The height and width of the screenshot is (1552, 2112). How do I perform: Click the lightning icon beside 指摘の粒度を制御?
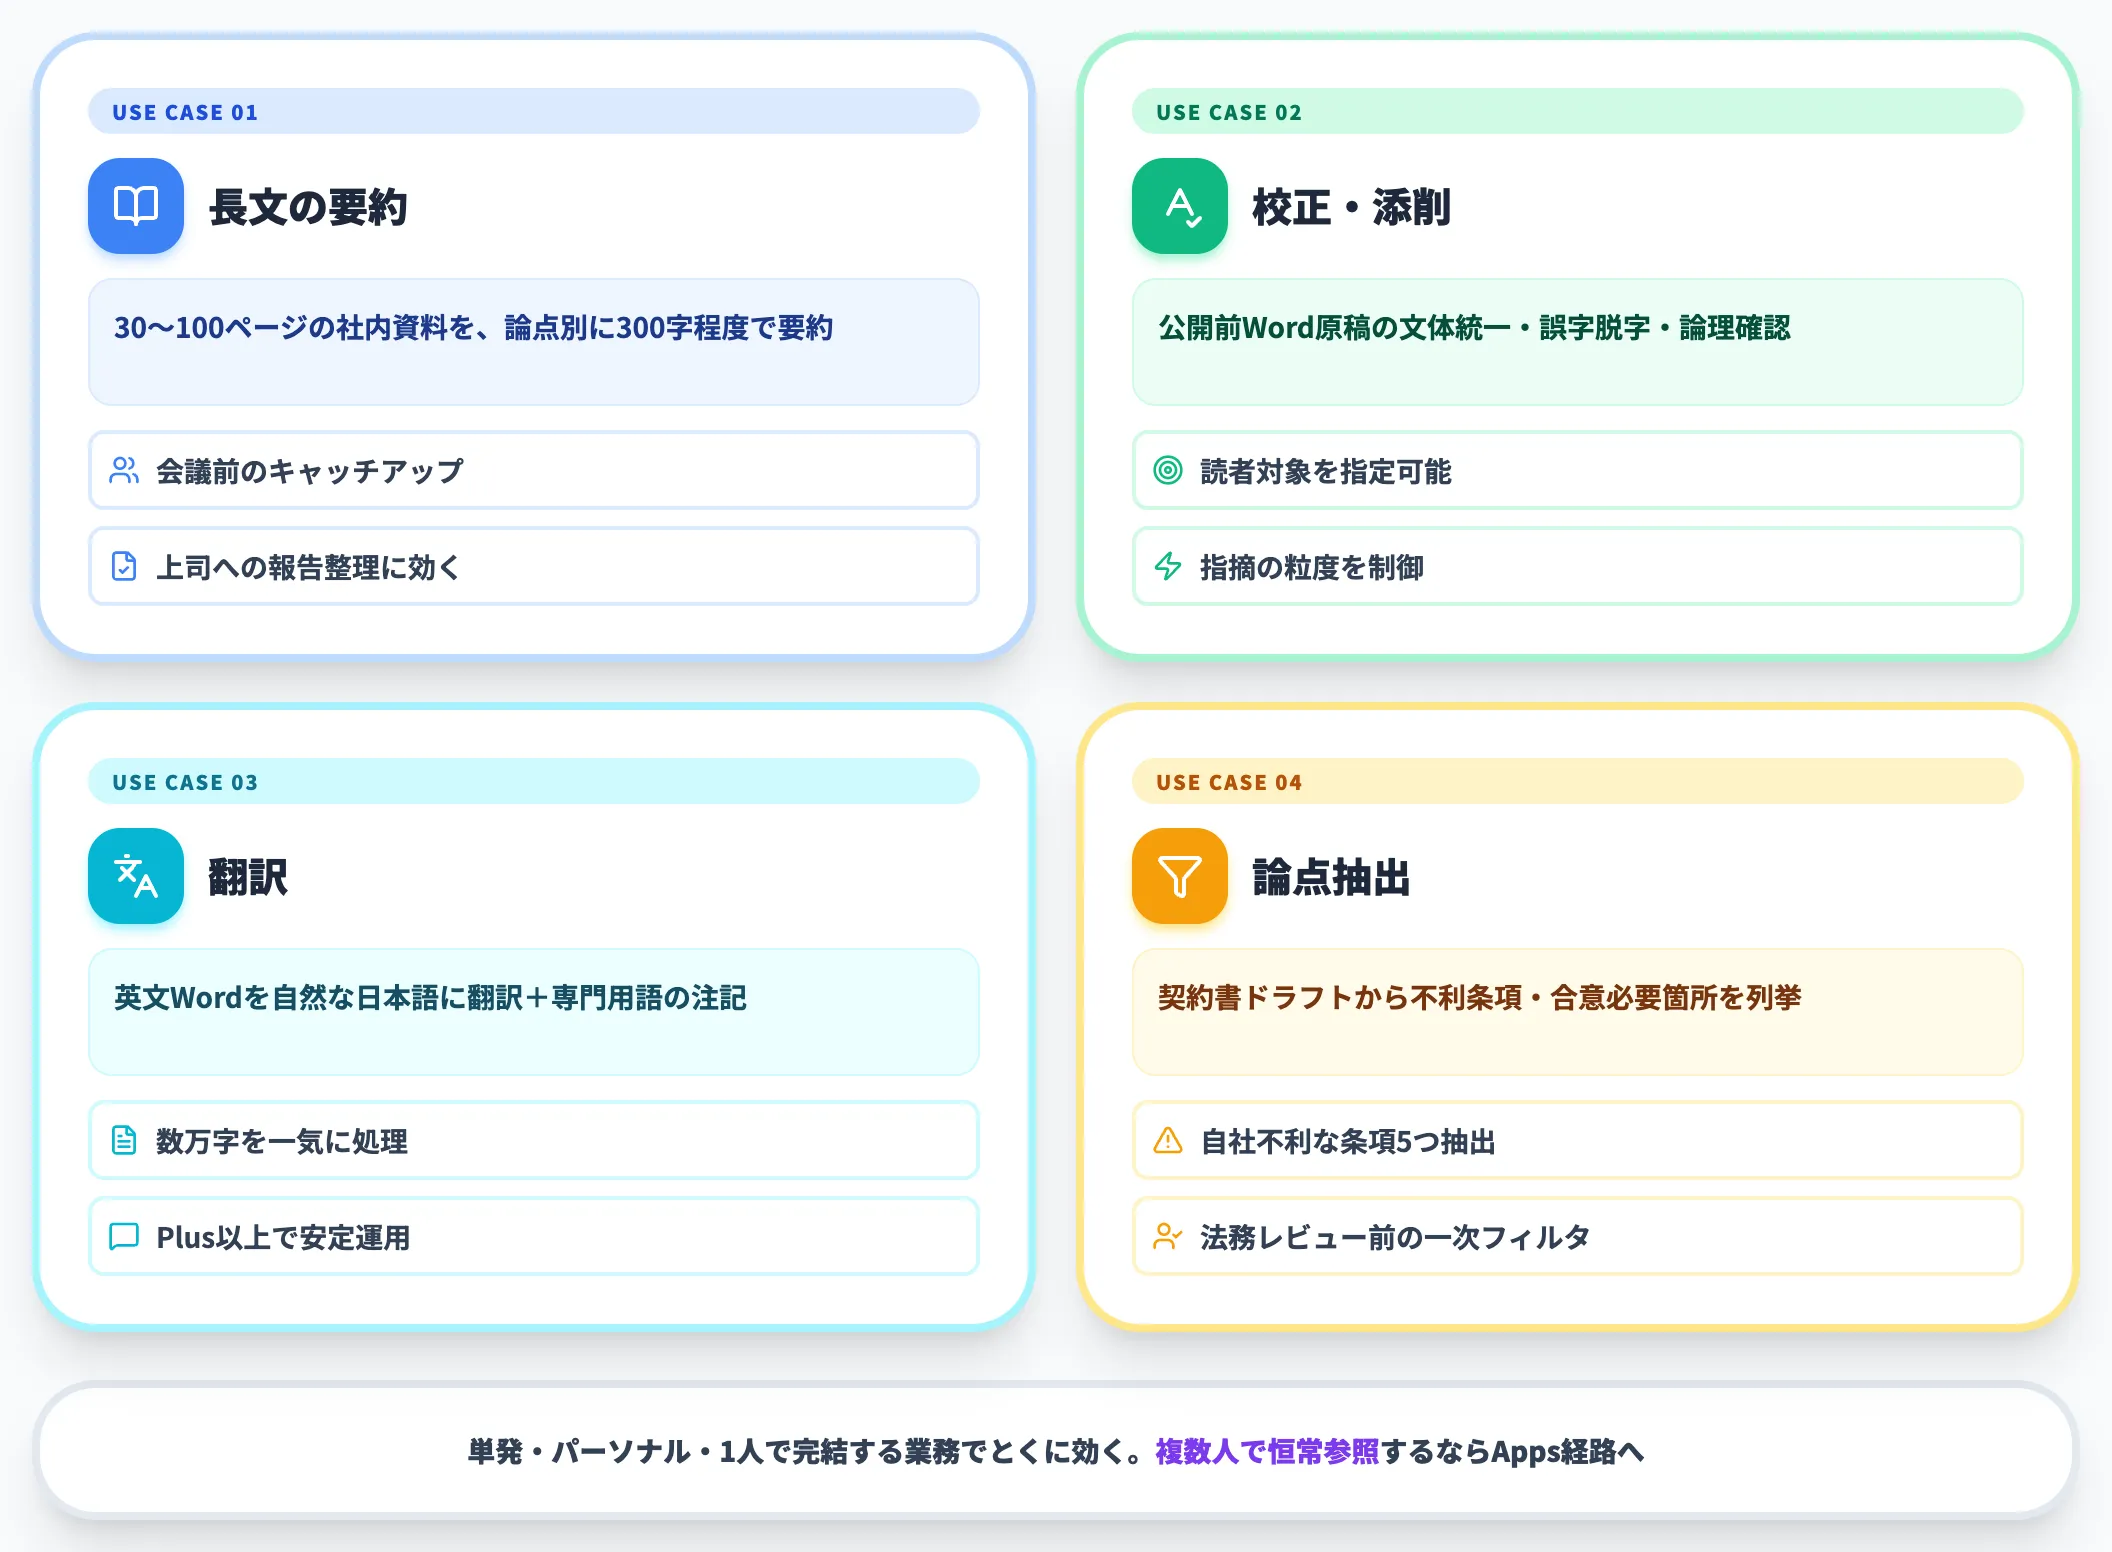point(1168,566)
